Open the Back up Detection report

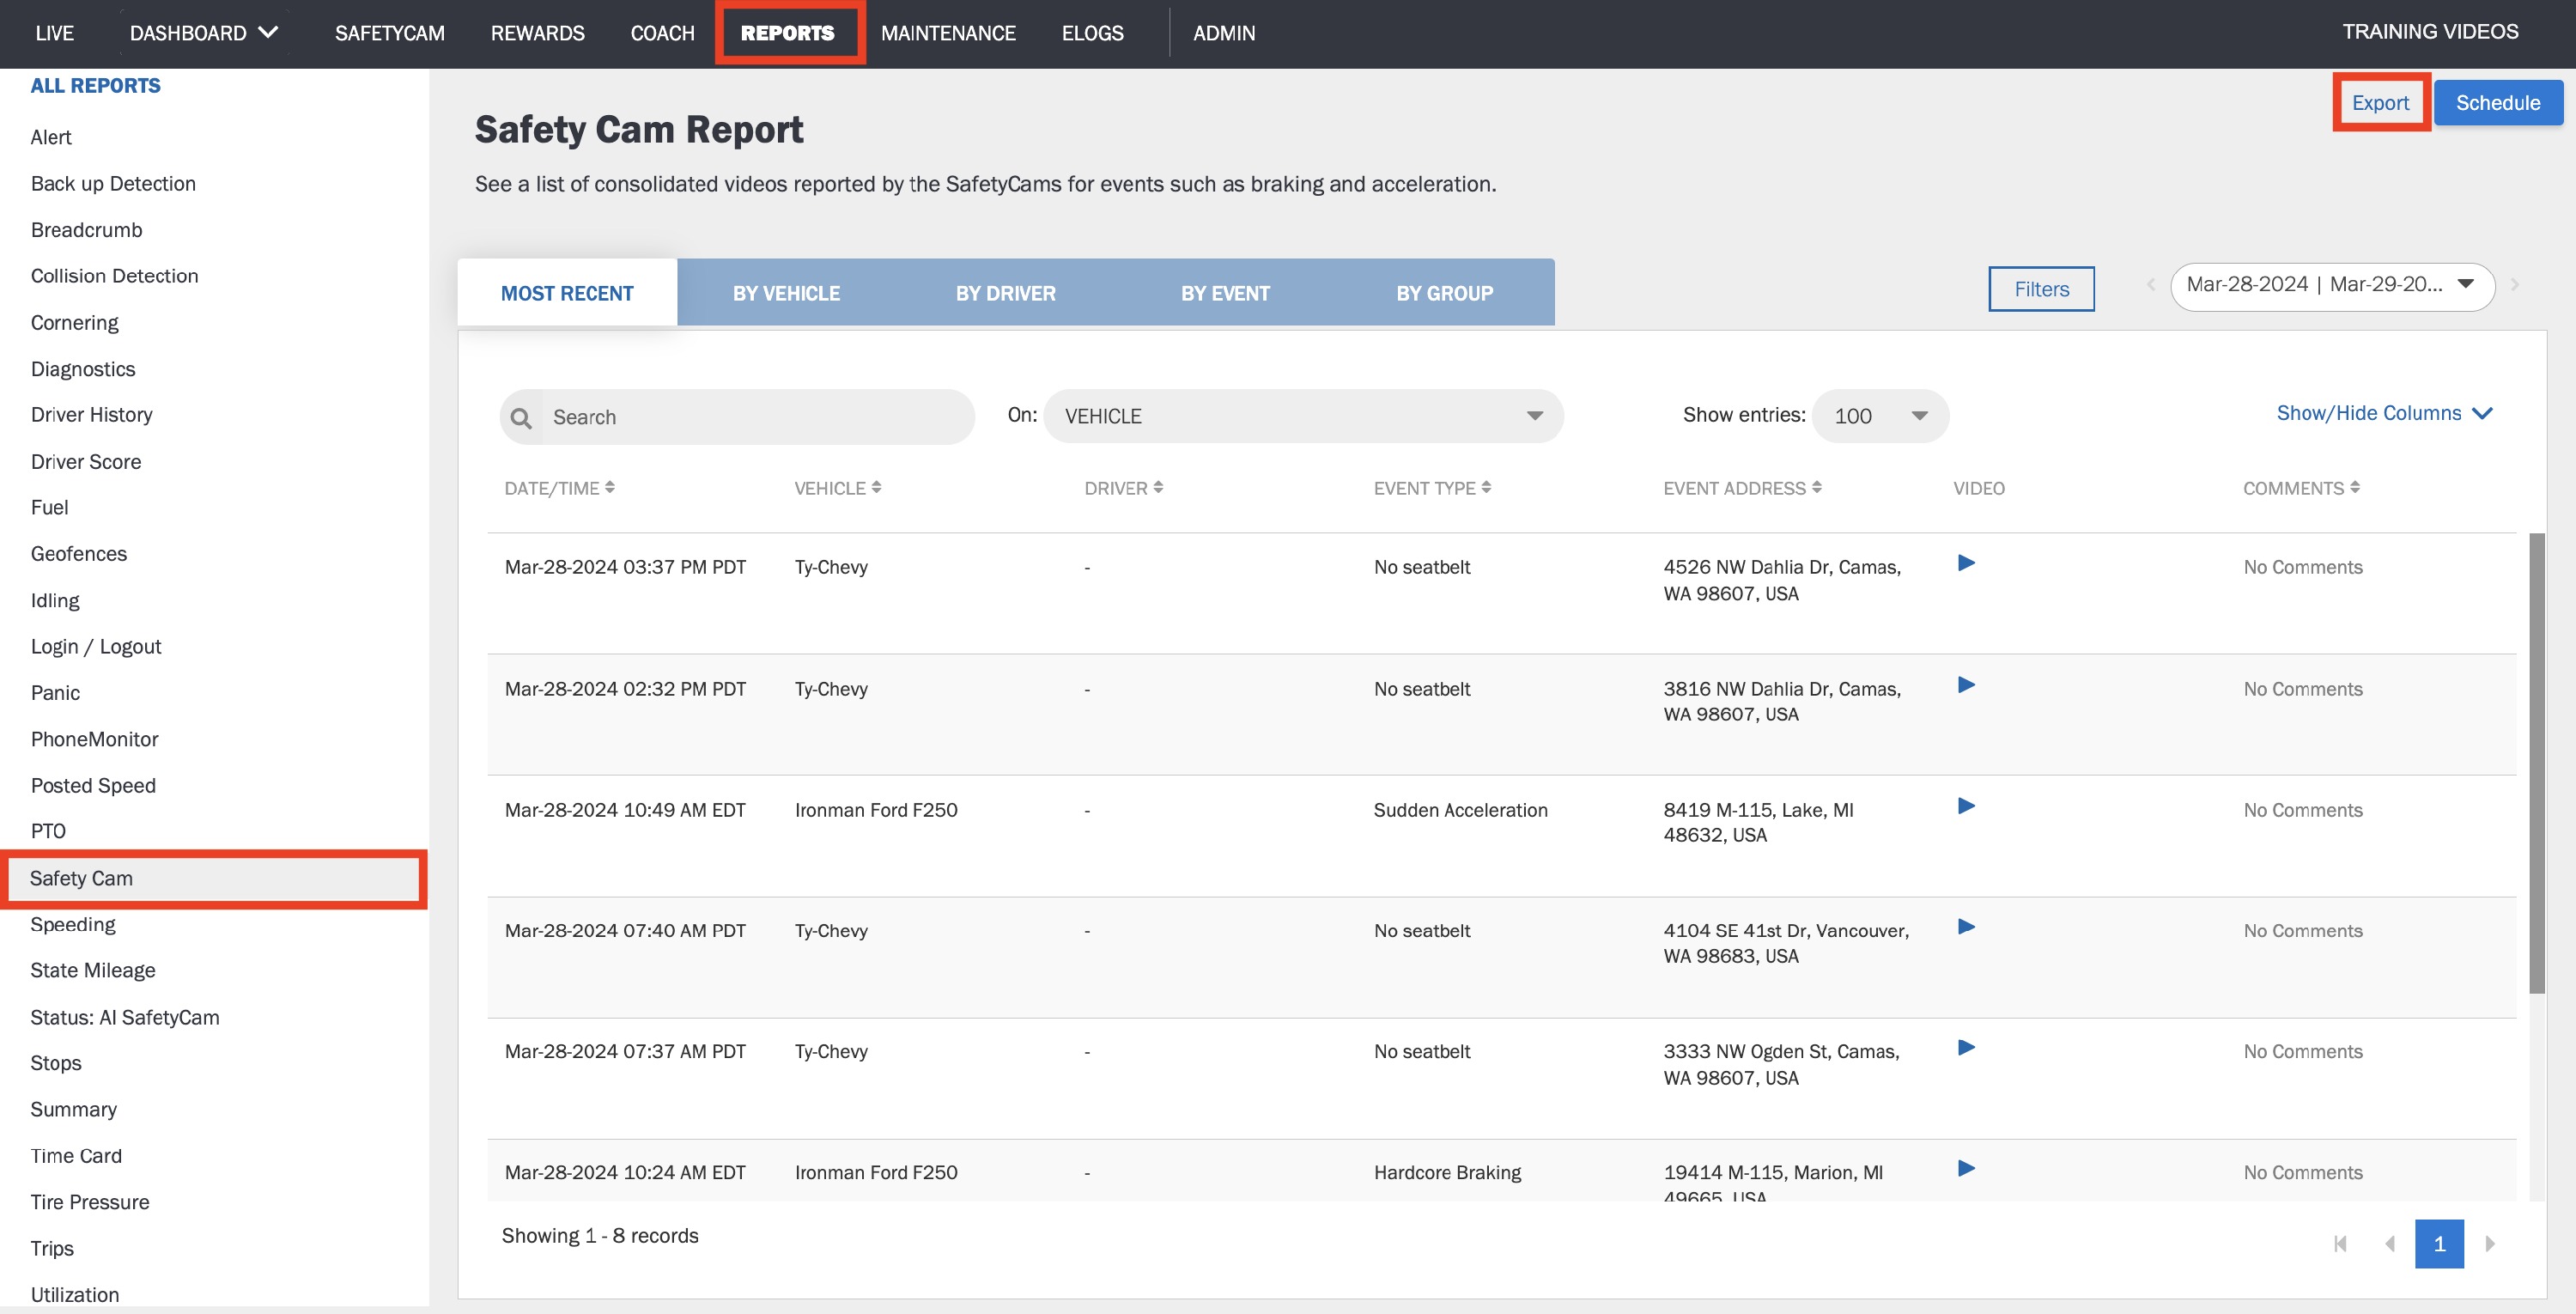point(113,183)
